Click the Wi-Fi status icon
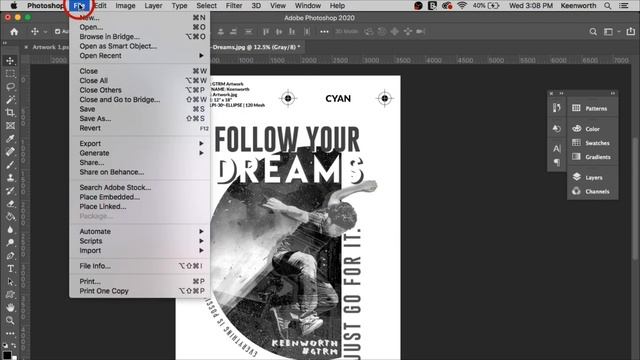The height and width of the screenshot is (360, 640). [462, 6]
